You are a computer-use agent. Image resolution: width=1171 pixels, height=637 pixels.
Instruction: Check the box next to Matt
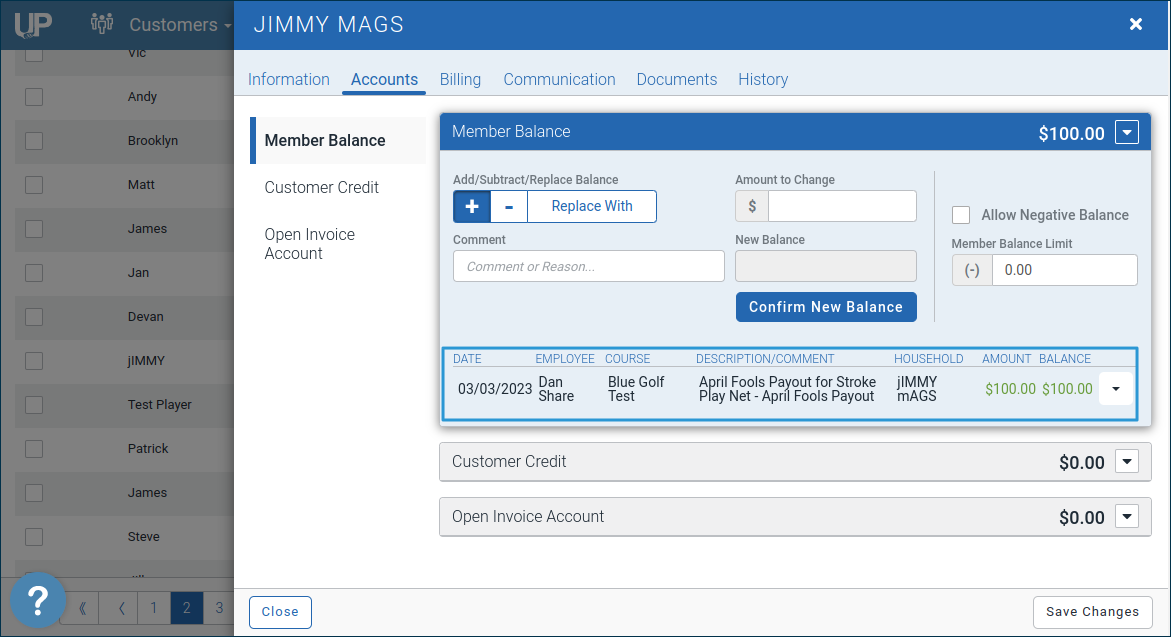[34, 185]
